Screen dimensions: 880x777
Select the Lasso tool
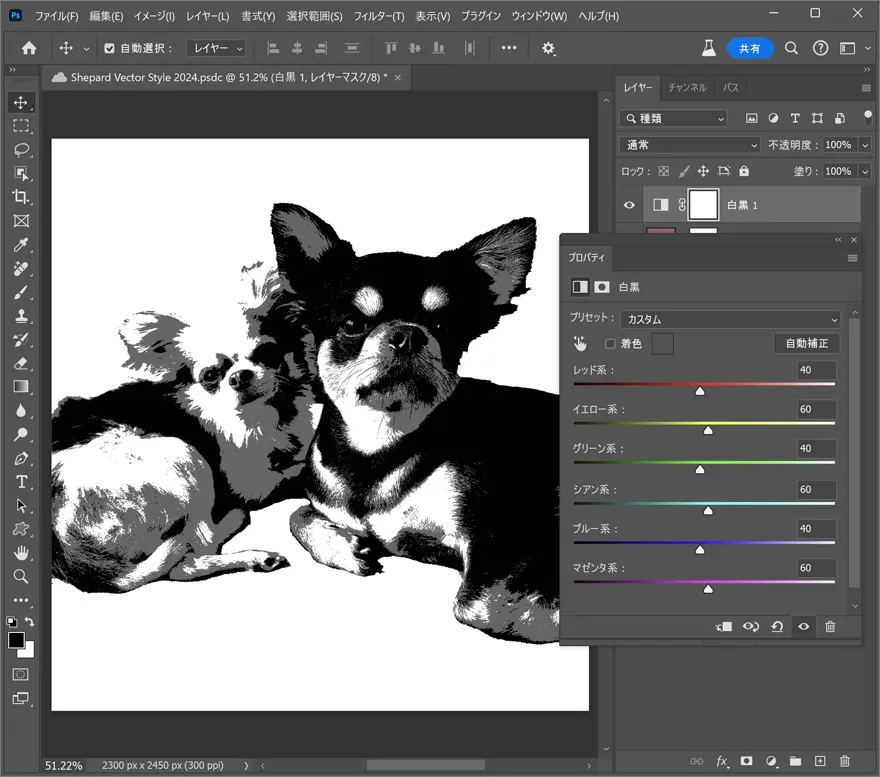(x=21, y=150)
